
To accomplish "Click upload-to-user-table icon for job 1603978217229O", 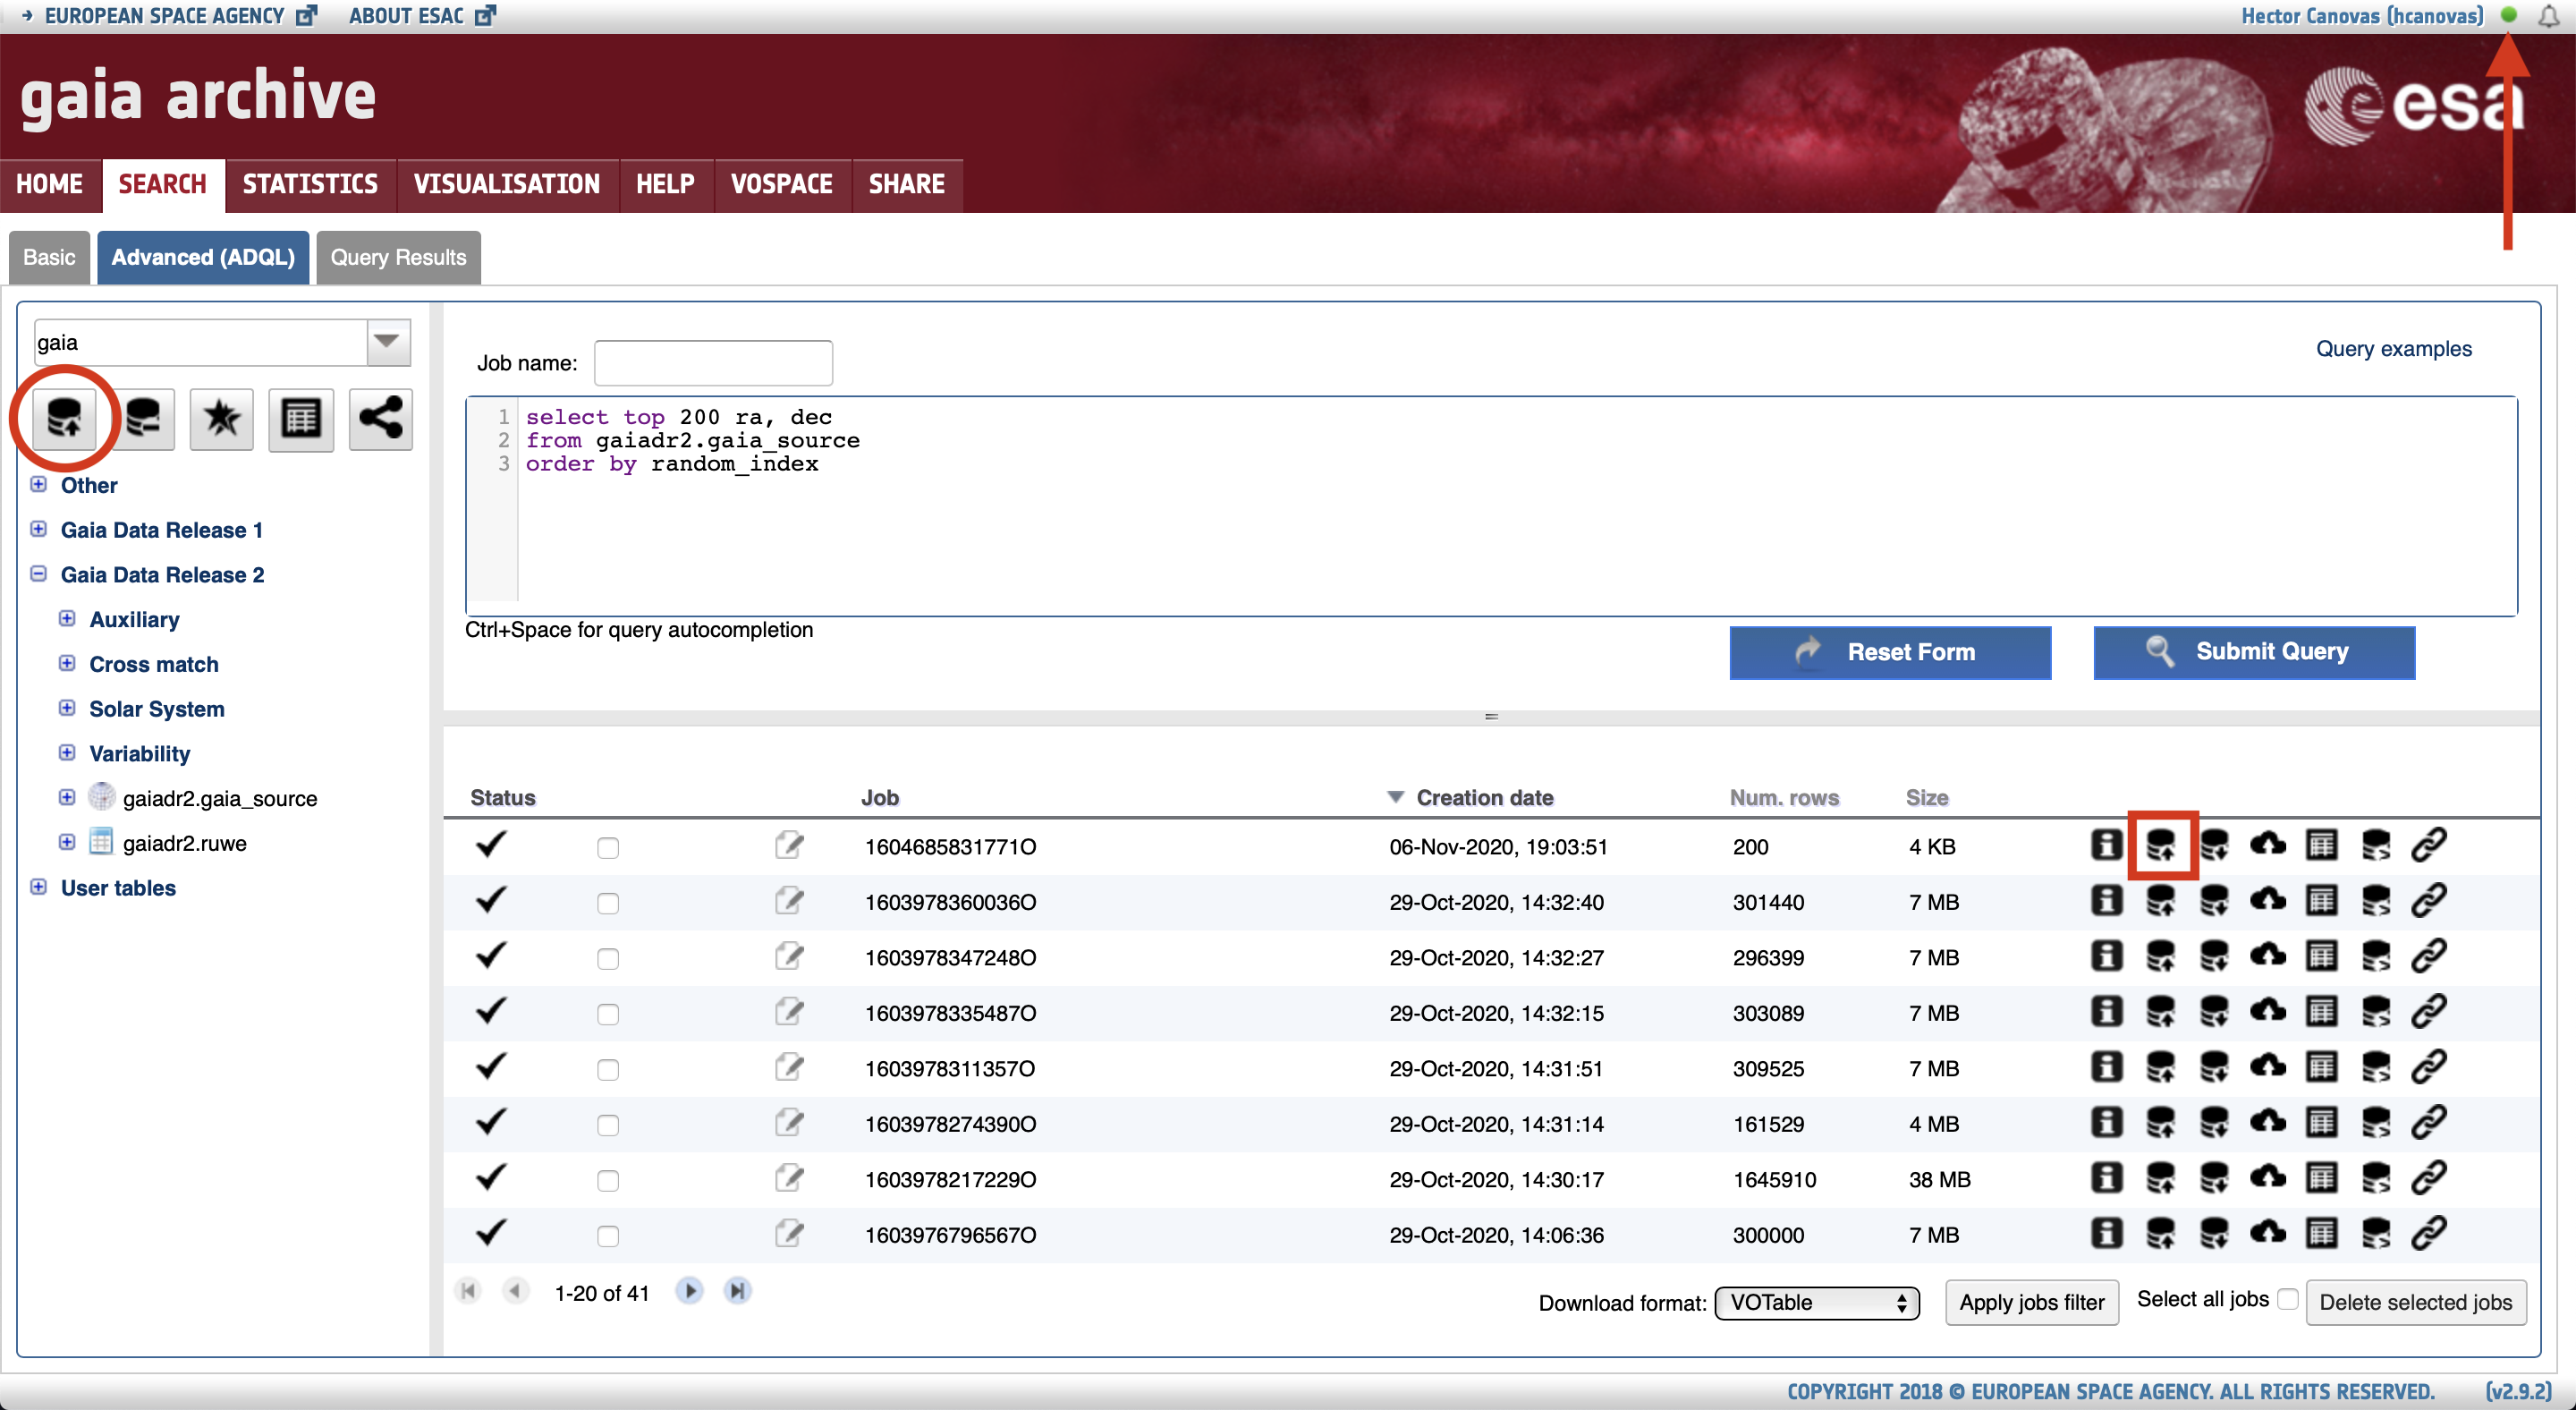I will pyautogui.click(x=2161, y=1178).
